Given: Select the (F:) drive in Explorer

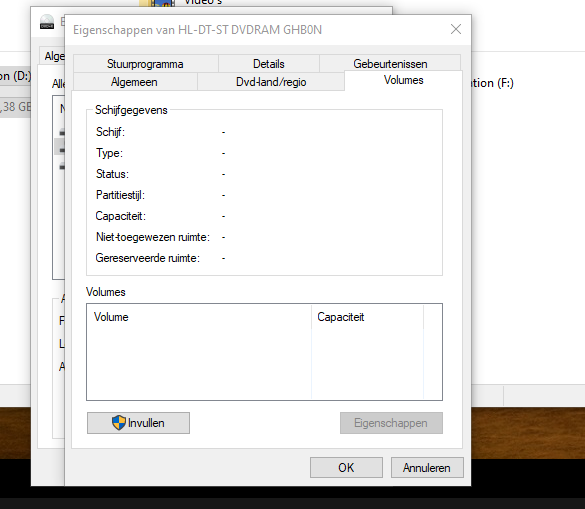Looking at the screenshot, I should (493, 83).
